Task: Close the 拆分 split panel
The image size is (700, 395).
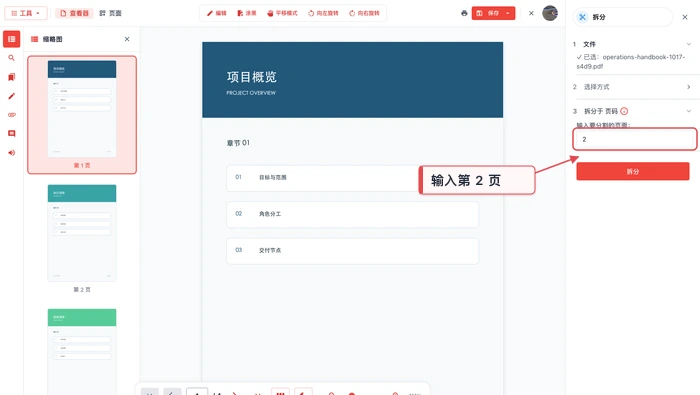Action: pyautogui.click(x=685, y=17)
